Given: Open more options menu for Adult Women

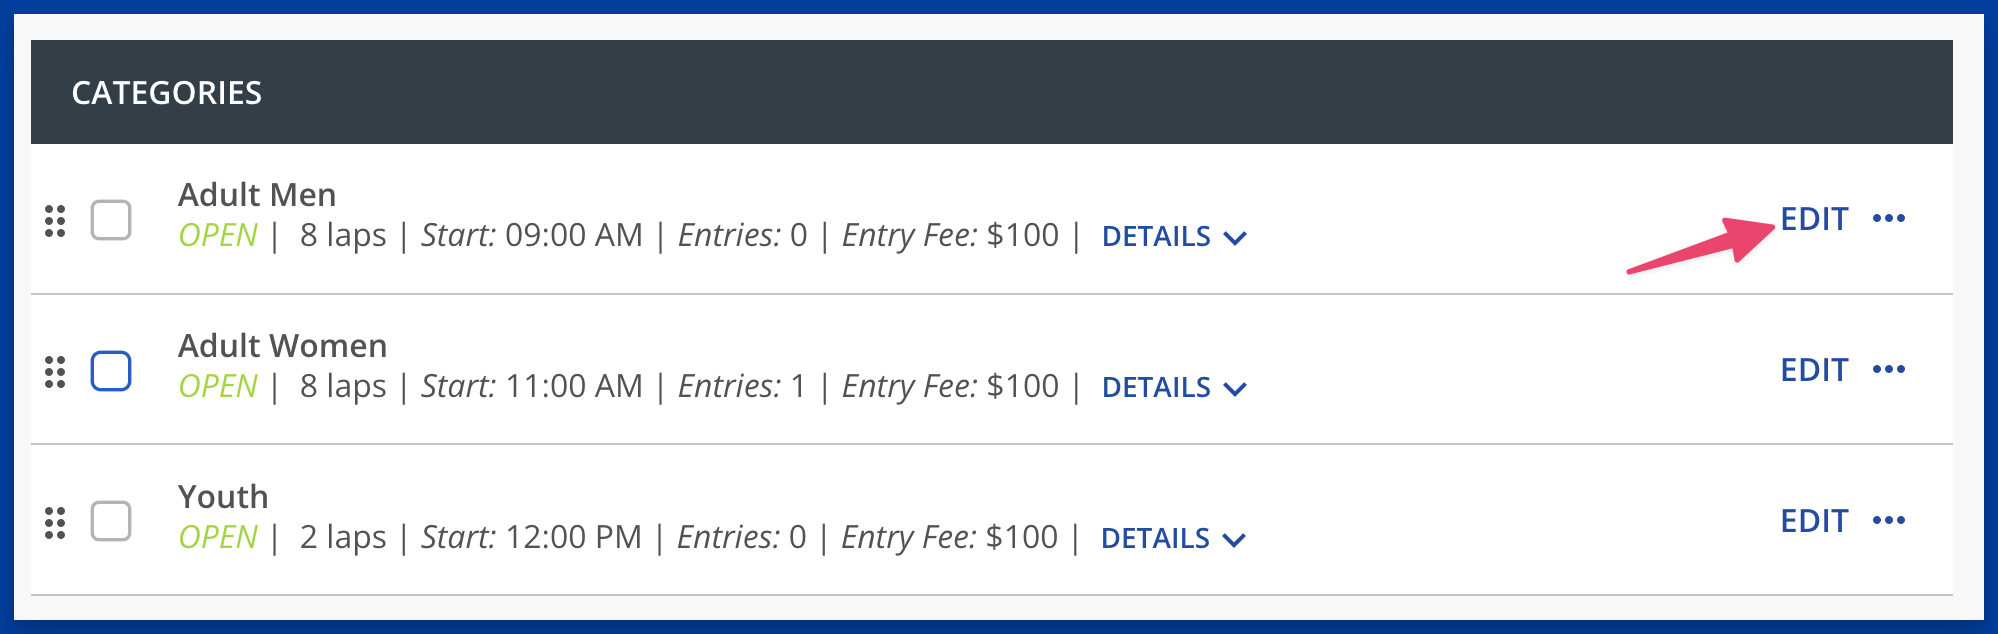Looking at the screenshot, I should [1889, 370].
